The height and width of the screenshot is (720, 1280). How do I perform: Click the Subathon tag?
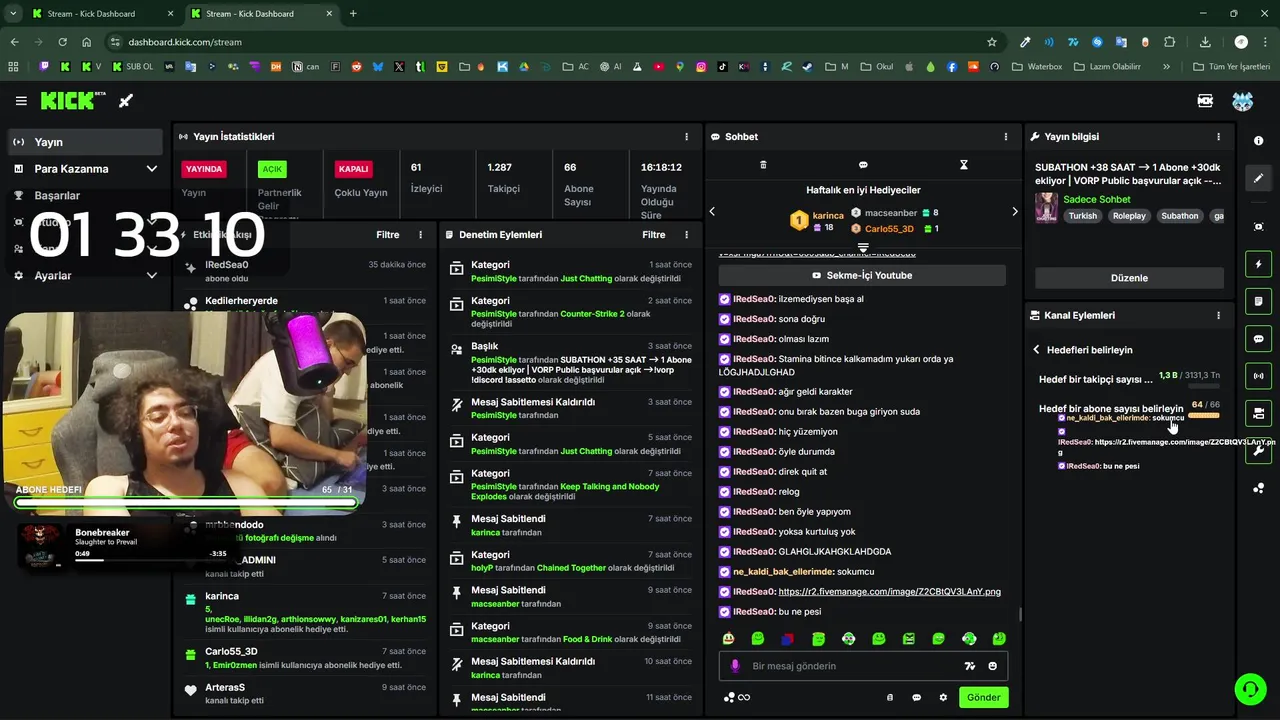[1180, 216]
